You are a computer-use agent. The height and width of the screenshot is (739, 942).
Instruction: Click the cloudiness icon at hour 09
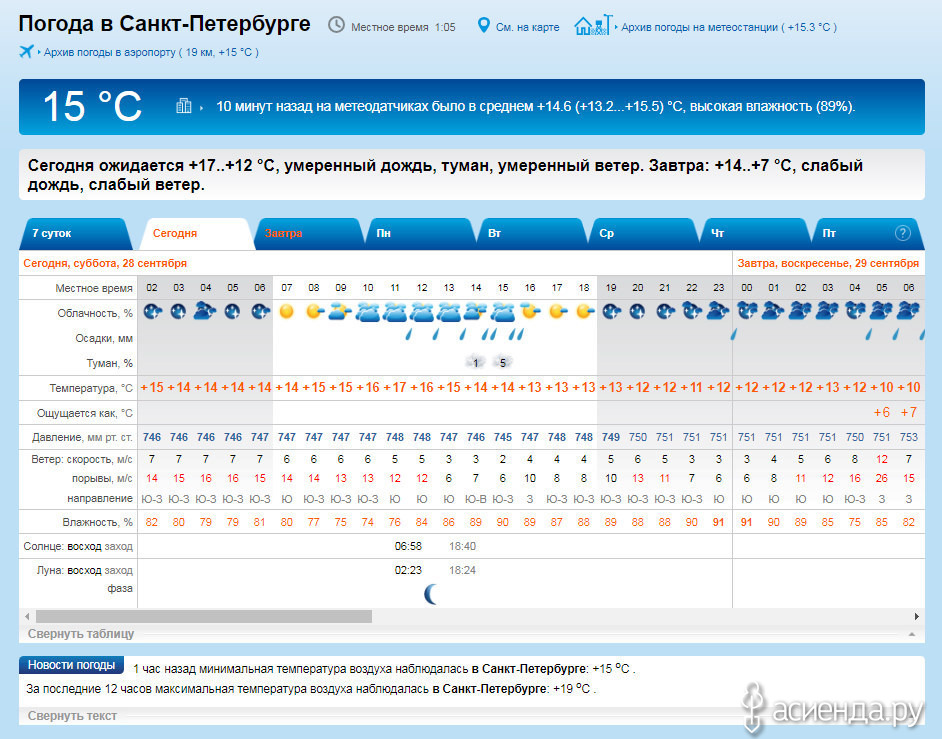(x=341, y=311)
